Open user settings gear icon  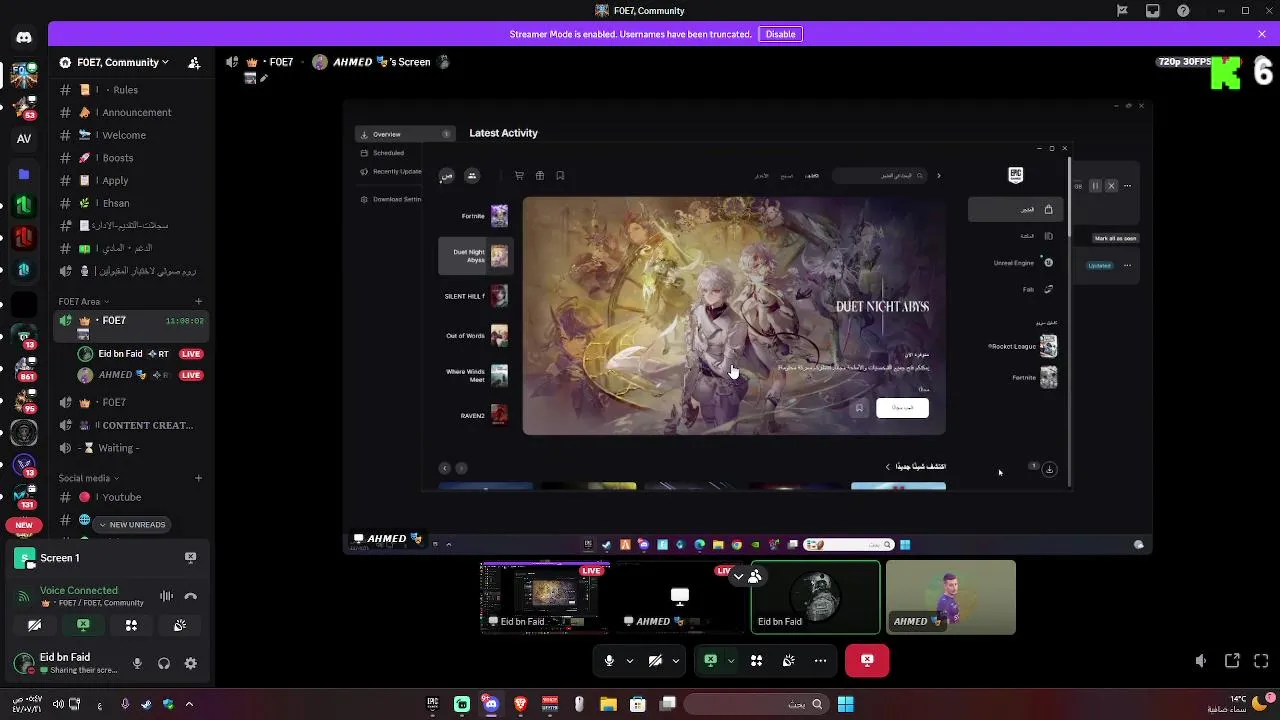pos(190,663)
